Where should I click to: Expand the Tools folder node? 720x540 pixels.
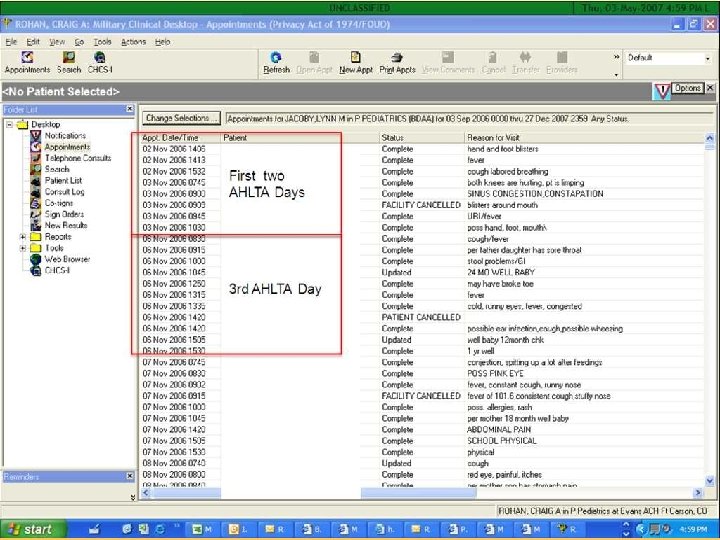point(22,248)
